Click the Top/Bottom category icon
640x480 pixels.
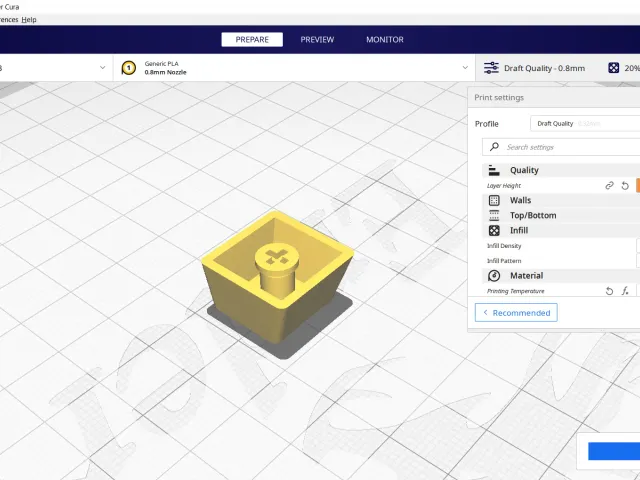point(494,215)
